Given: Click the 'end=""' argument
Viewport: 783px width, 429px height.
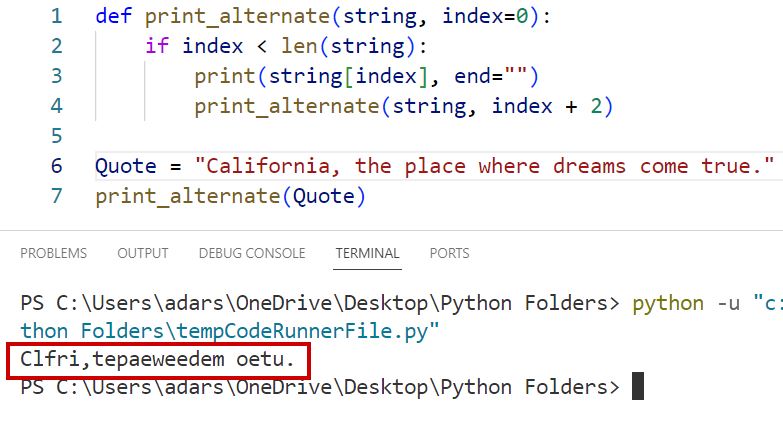Looking at the screenshot, I should click(x=491, y=76).
